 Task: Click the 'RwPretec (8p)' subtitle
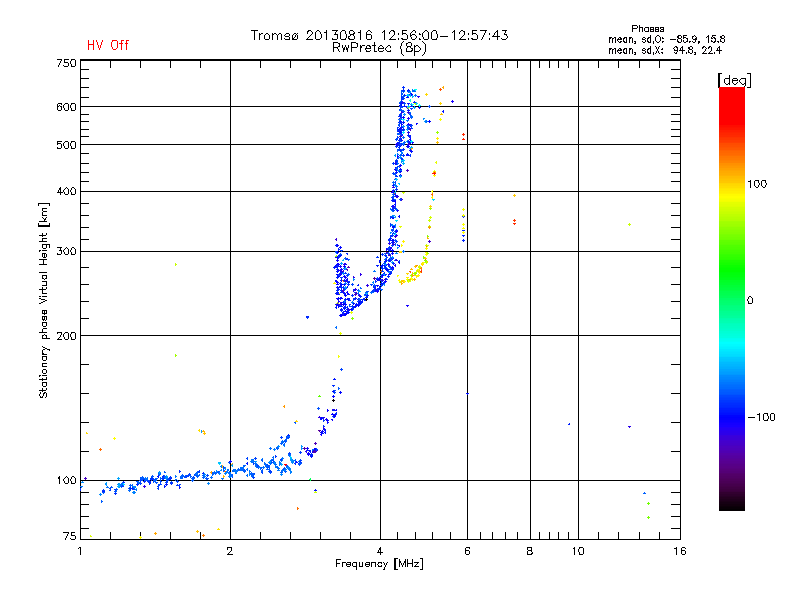pyautogui.click(x=379, y=48)
